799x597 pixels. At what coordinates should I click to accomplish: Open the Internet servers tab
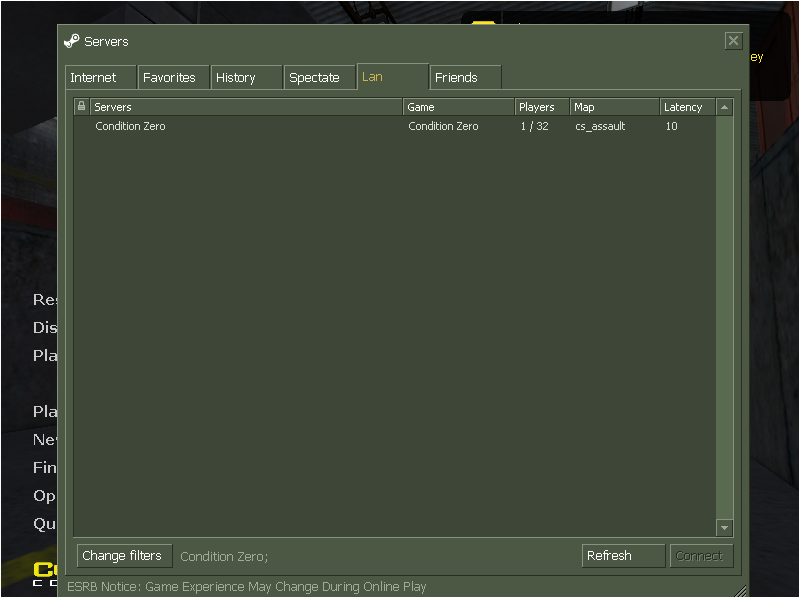click(100, 77)
